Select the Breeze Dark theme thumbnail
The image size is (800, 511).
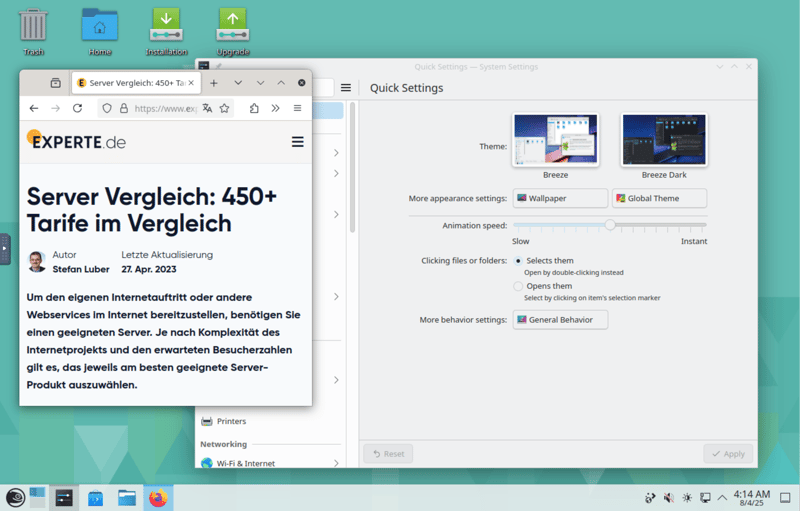[x=664, y=139]
